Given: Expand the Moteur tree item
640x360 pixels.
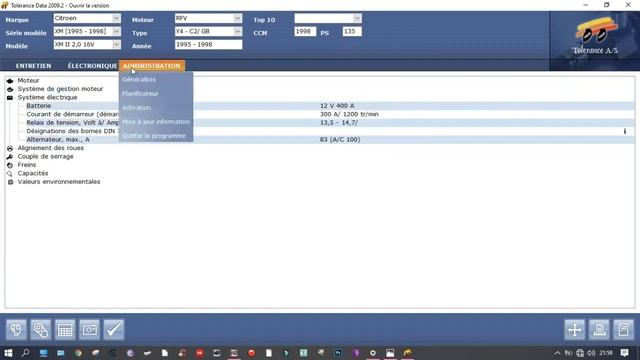Looking at the screenshot, I should 28,81.
